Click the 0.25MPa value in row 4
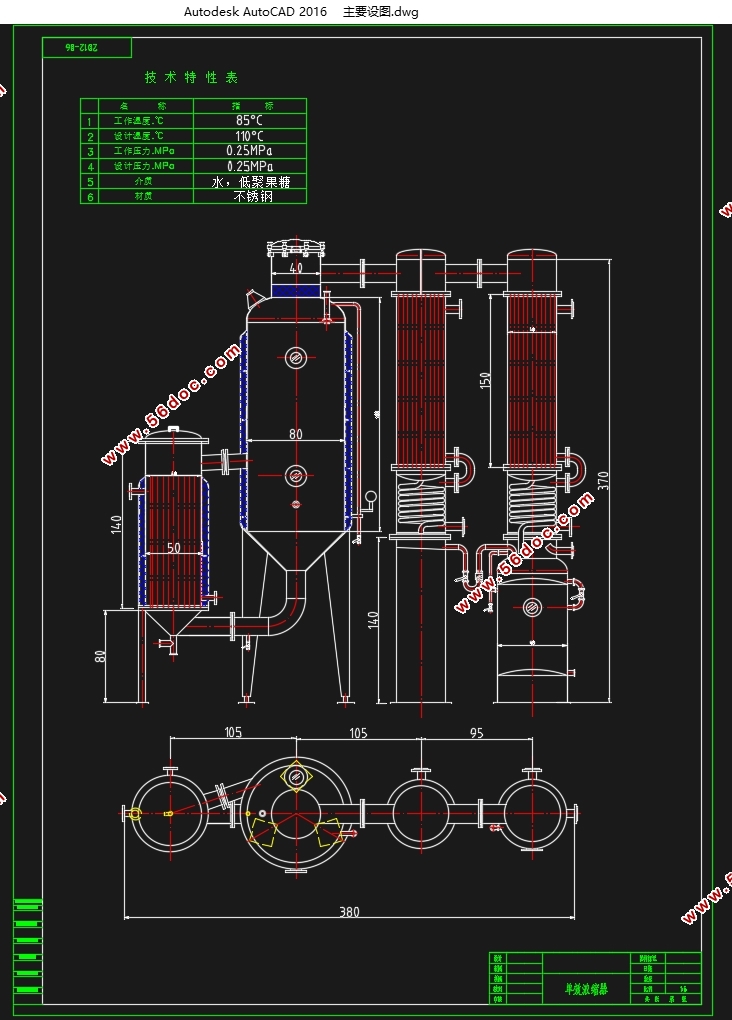Image resolution: width=732 pixels, height=1020 pixels. 249,167
